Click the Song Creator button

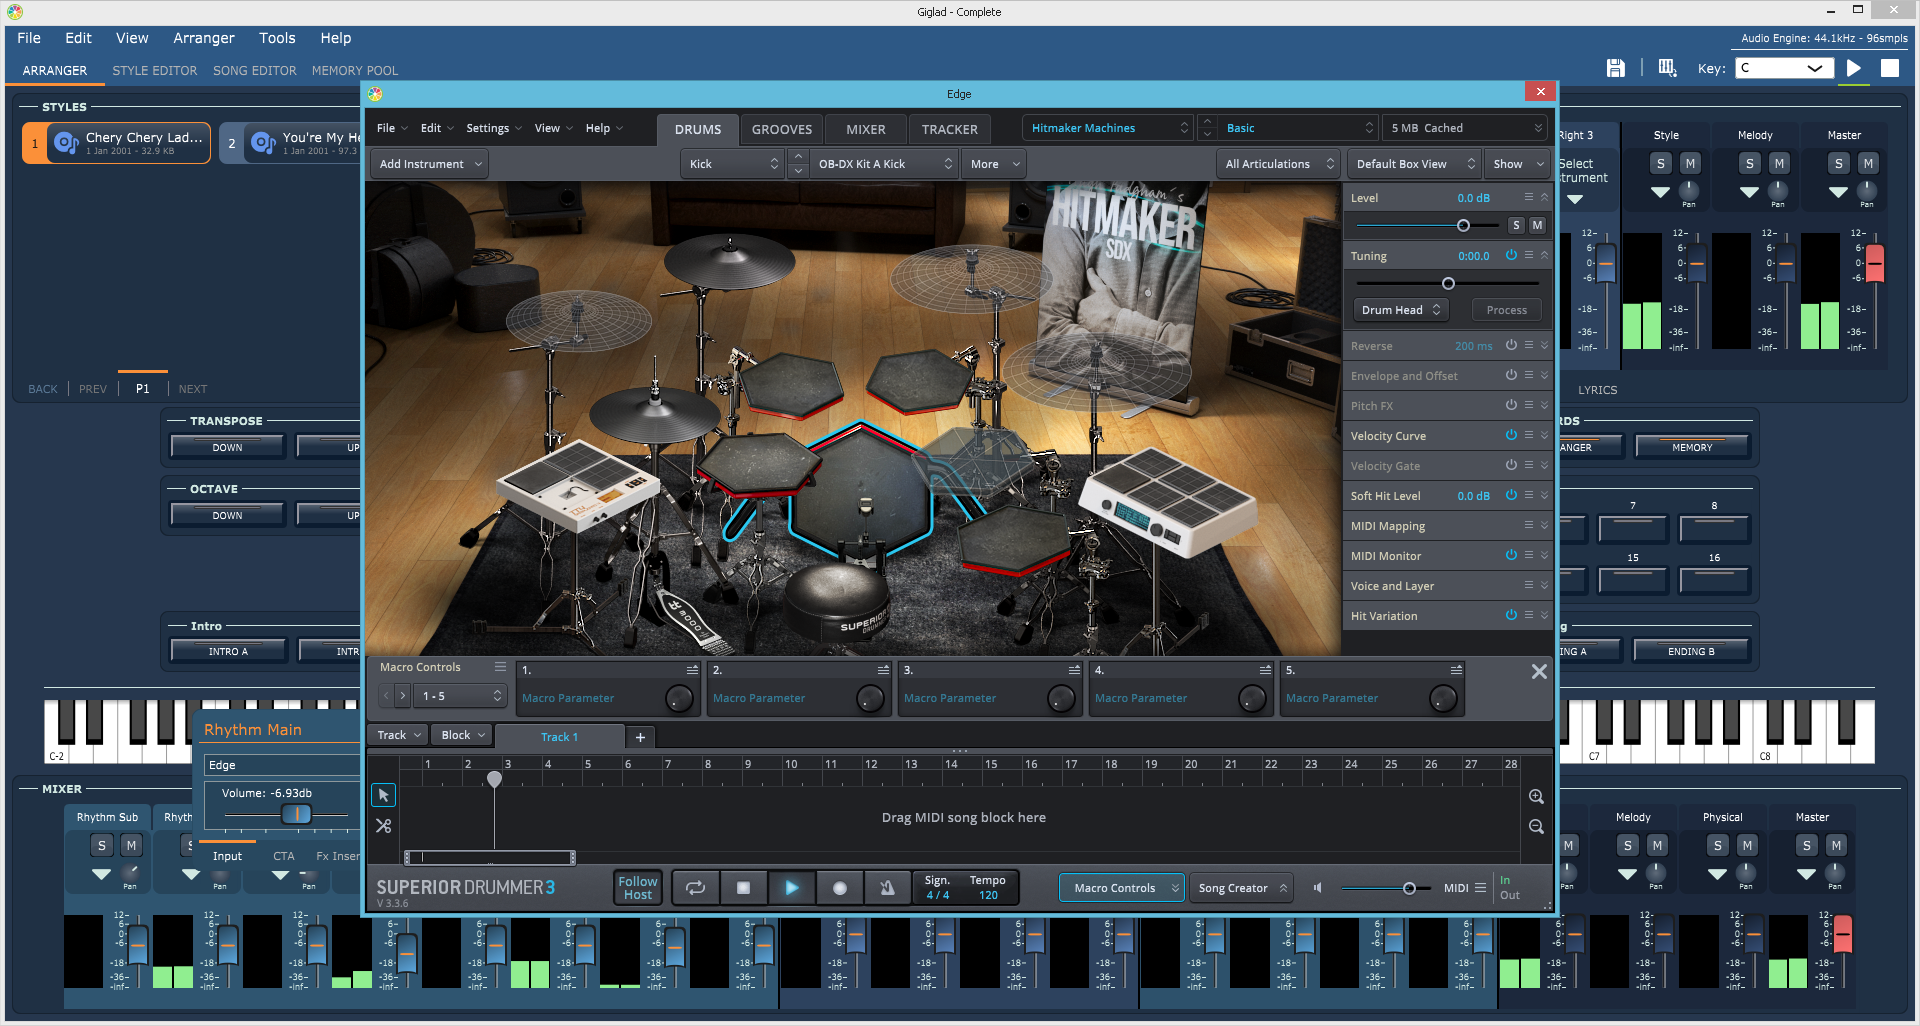pyautogui.click(x=1240, y=888)
